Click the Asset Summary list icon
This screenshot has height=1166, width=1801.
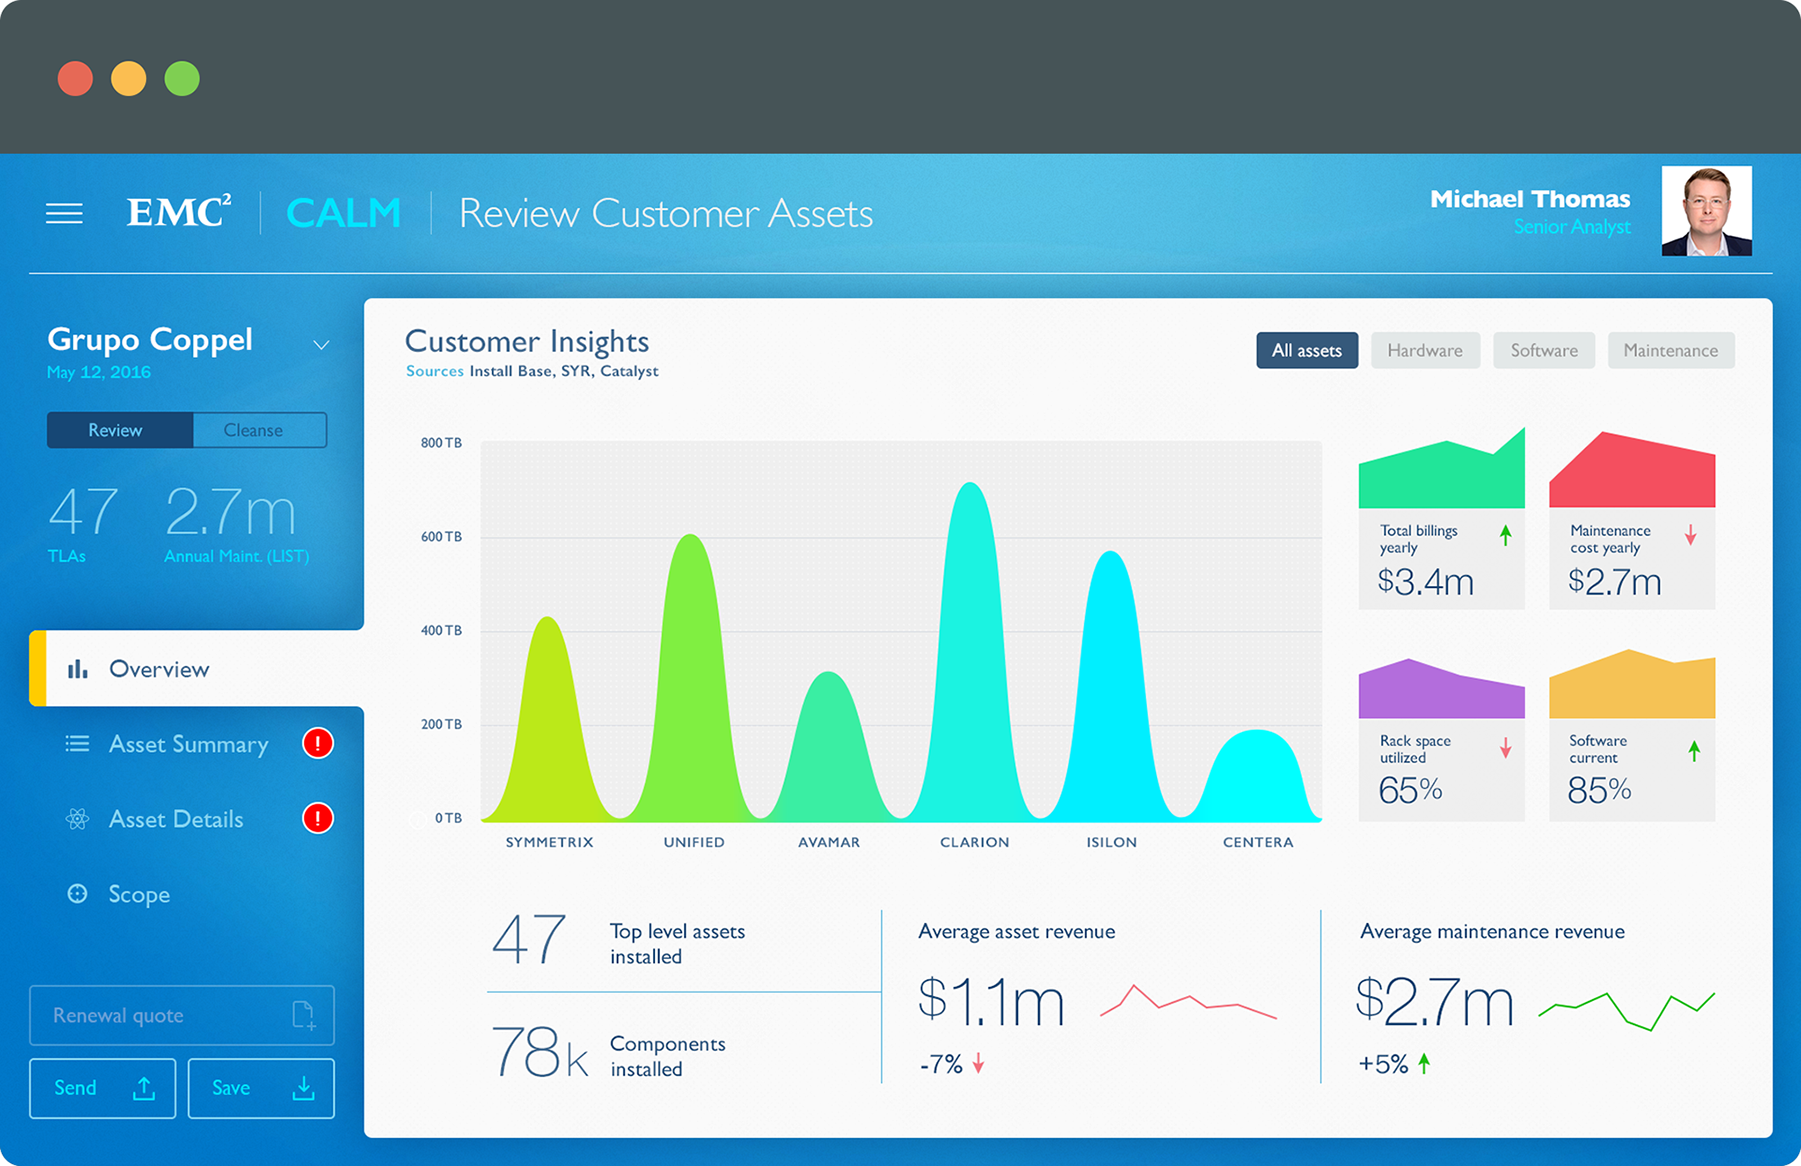coord(77,744)
